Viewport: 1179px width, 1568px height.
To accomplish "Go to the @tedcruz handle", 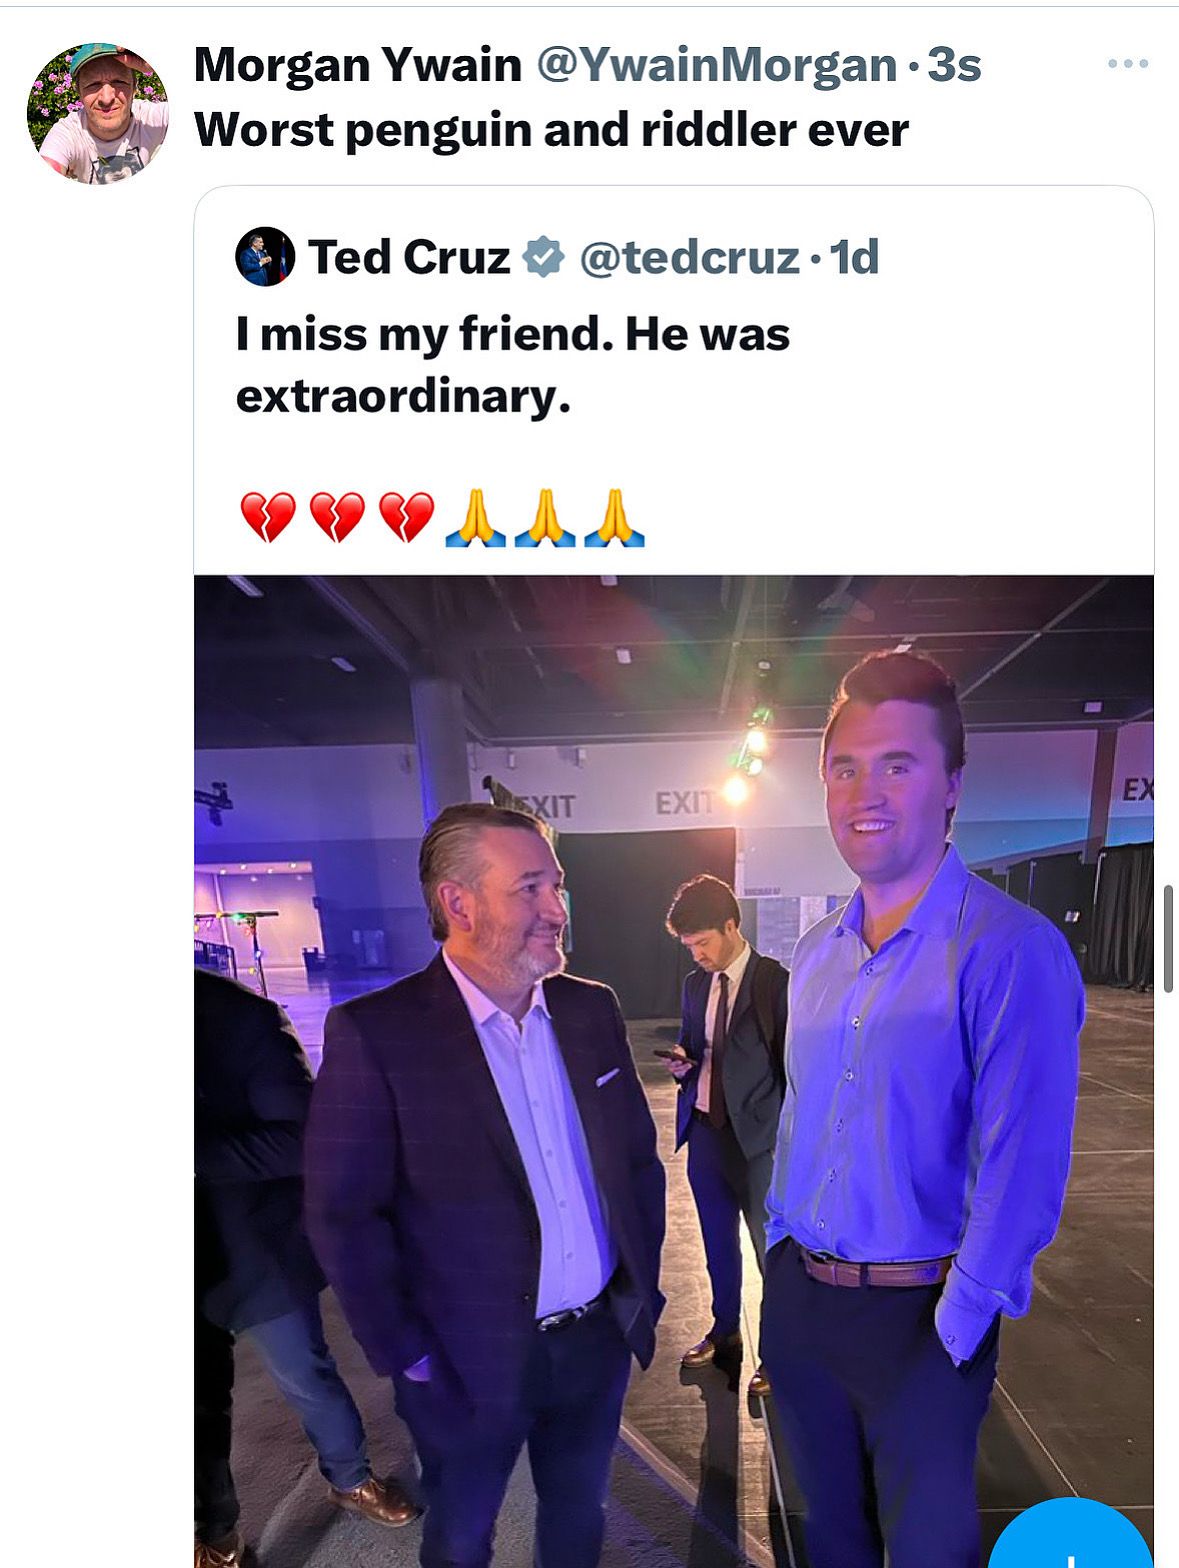I will [689, 257].
